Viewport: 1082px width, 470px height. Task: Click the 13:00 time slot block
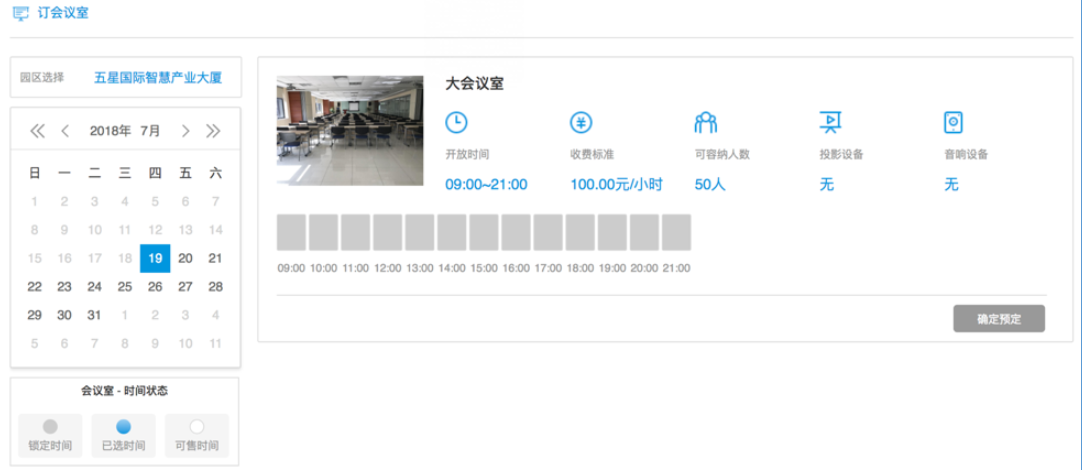(x=420, y=233)
